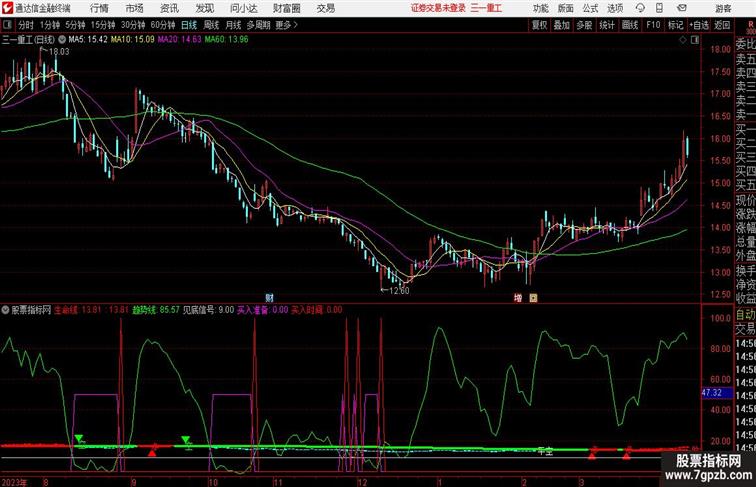Click the second green down-triangle near October
This screenshot has width=756, height=487.
pos(185,439)
